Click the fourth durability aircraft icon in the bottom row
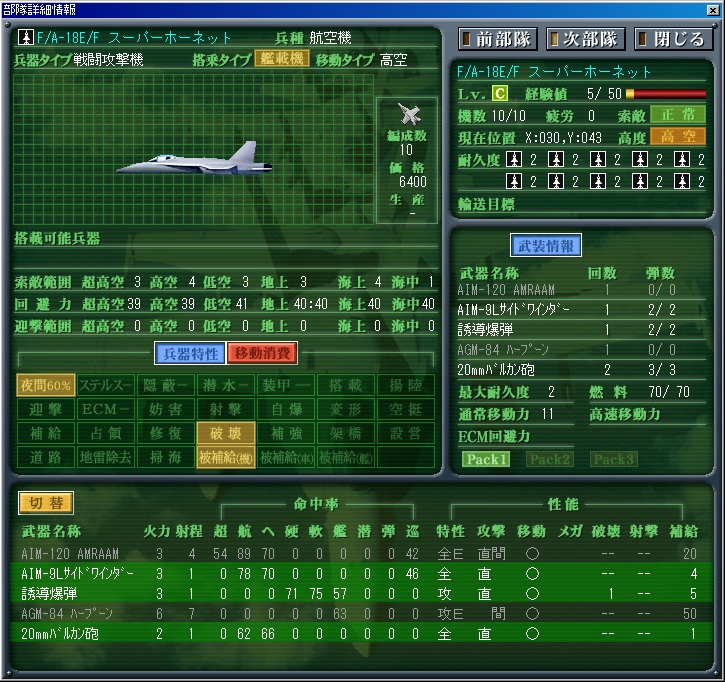 pyautogui.click(x=640, y=181)
